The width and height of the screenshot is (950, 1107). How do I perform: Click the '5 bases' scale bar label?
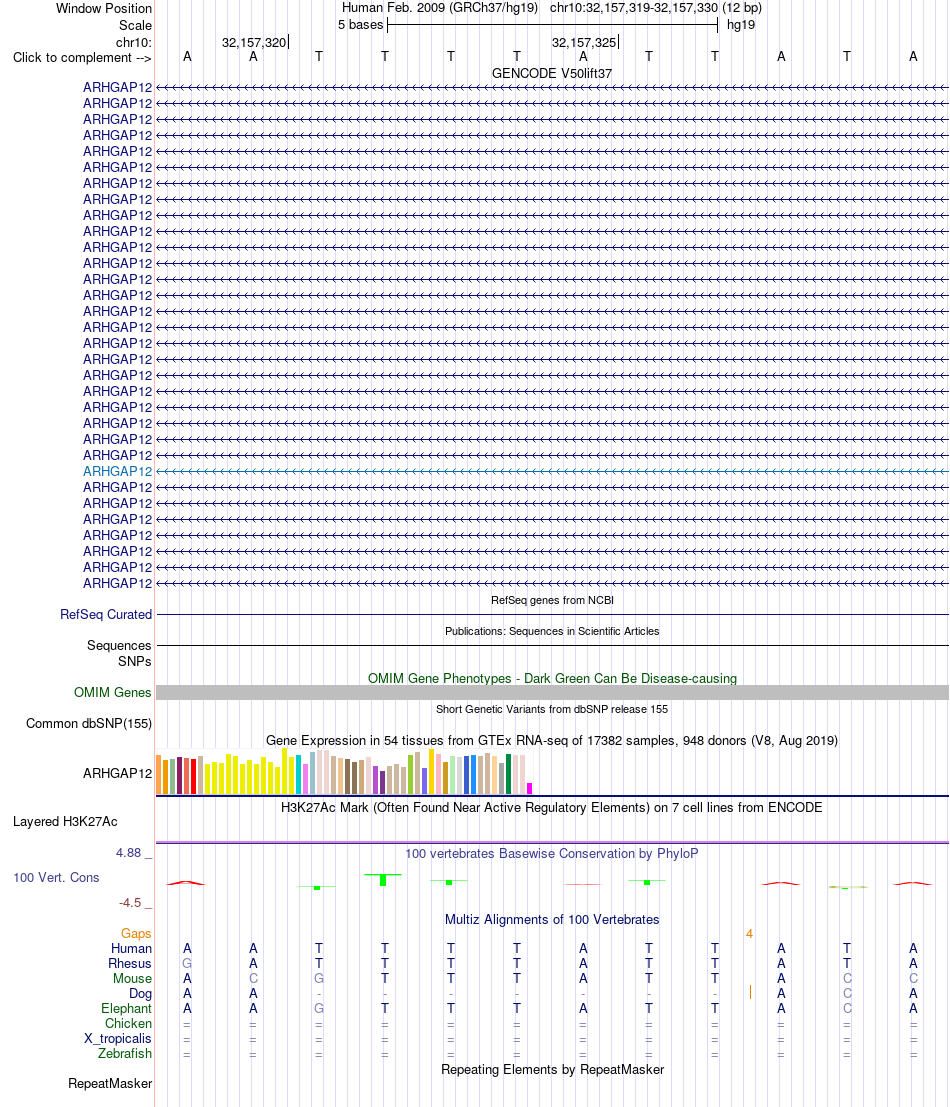360,25
